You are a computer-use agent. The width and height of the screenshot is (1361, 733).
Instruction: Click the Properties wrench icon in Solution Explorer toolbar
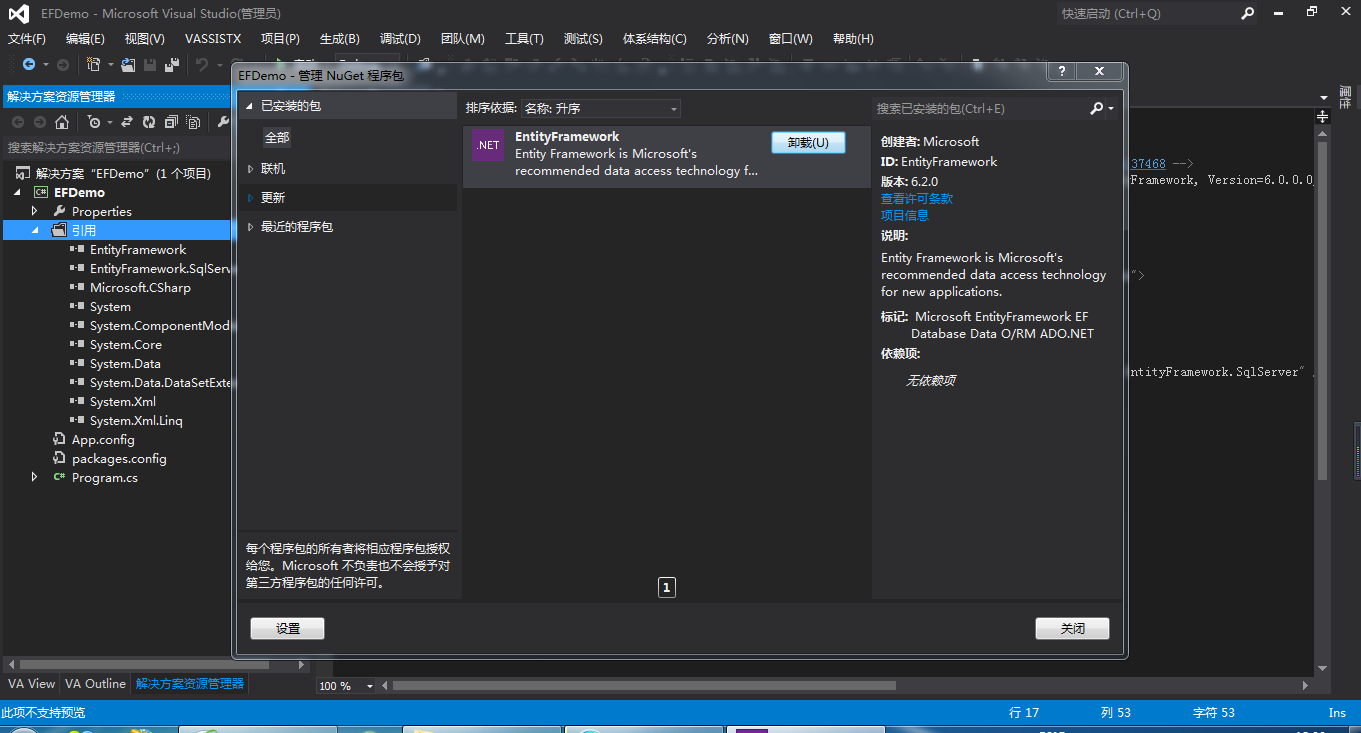(223, 122)
